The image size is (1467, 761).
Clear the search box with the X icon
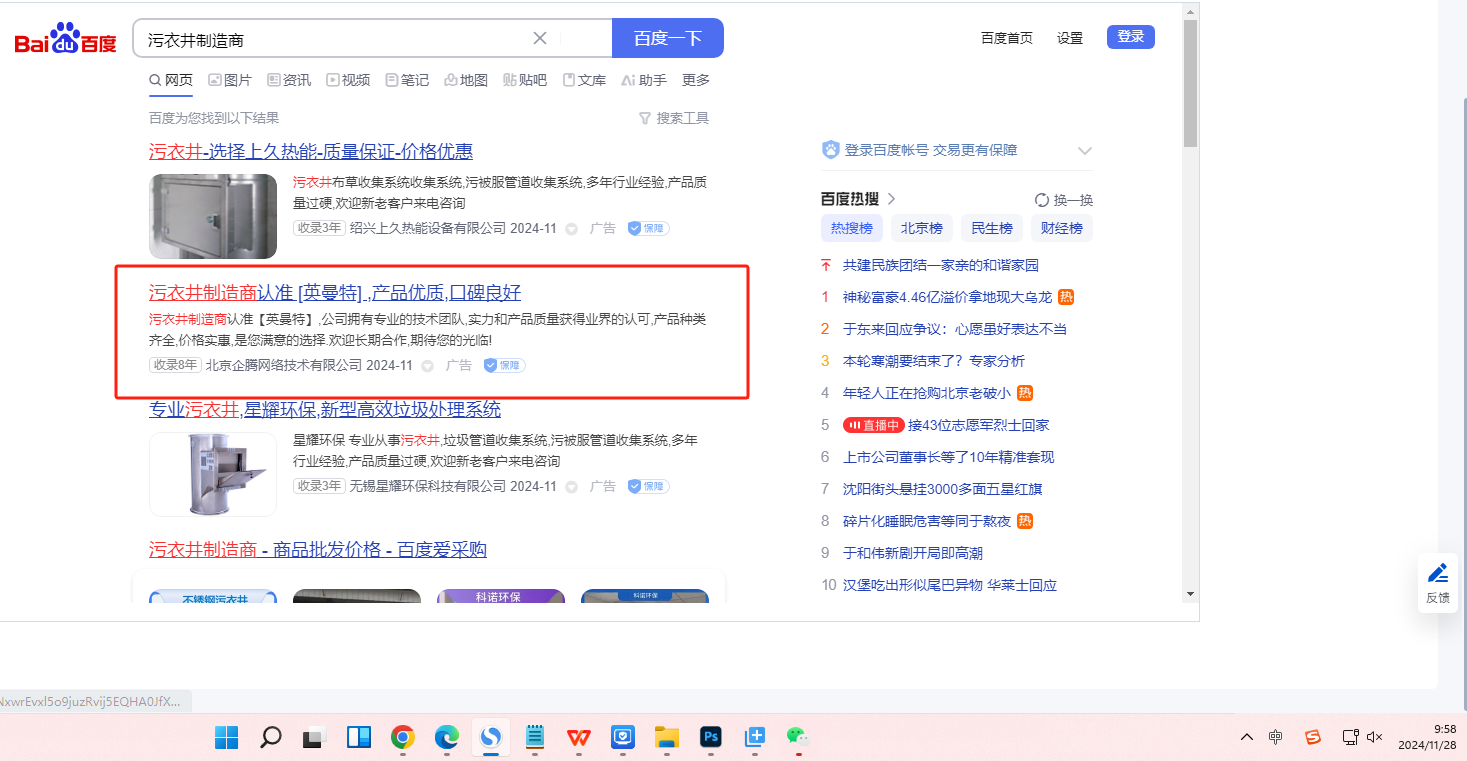pyautogui.click(x=540, y=39)
